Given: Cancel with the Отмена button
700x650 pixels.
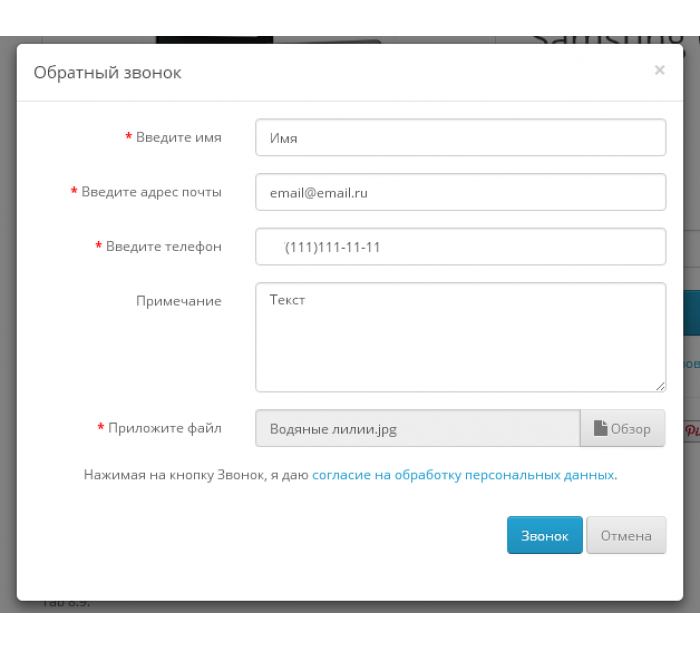Looking at the screenshot, I should (626, 535).
